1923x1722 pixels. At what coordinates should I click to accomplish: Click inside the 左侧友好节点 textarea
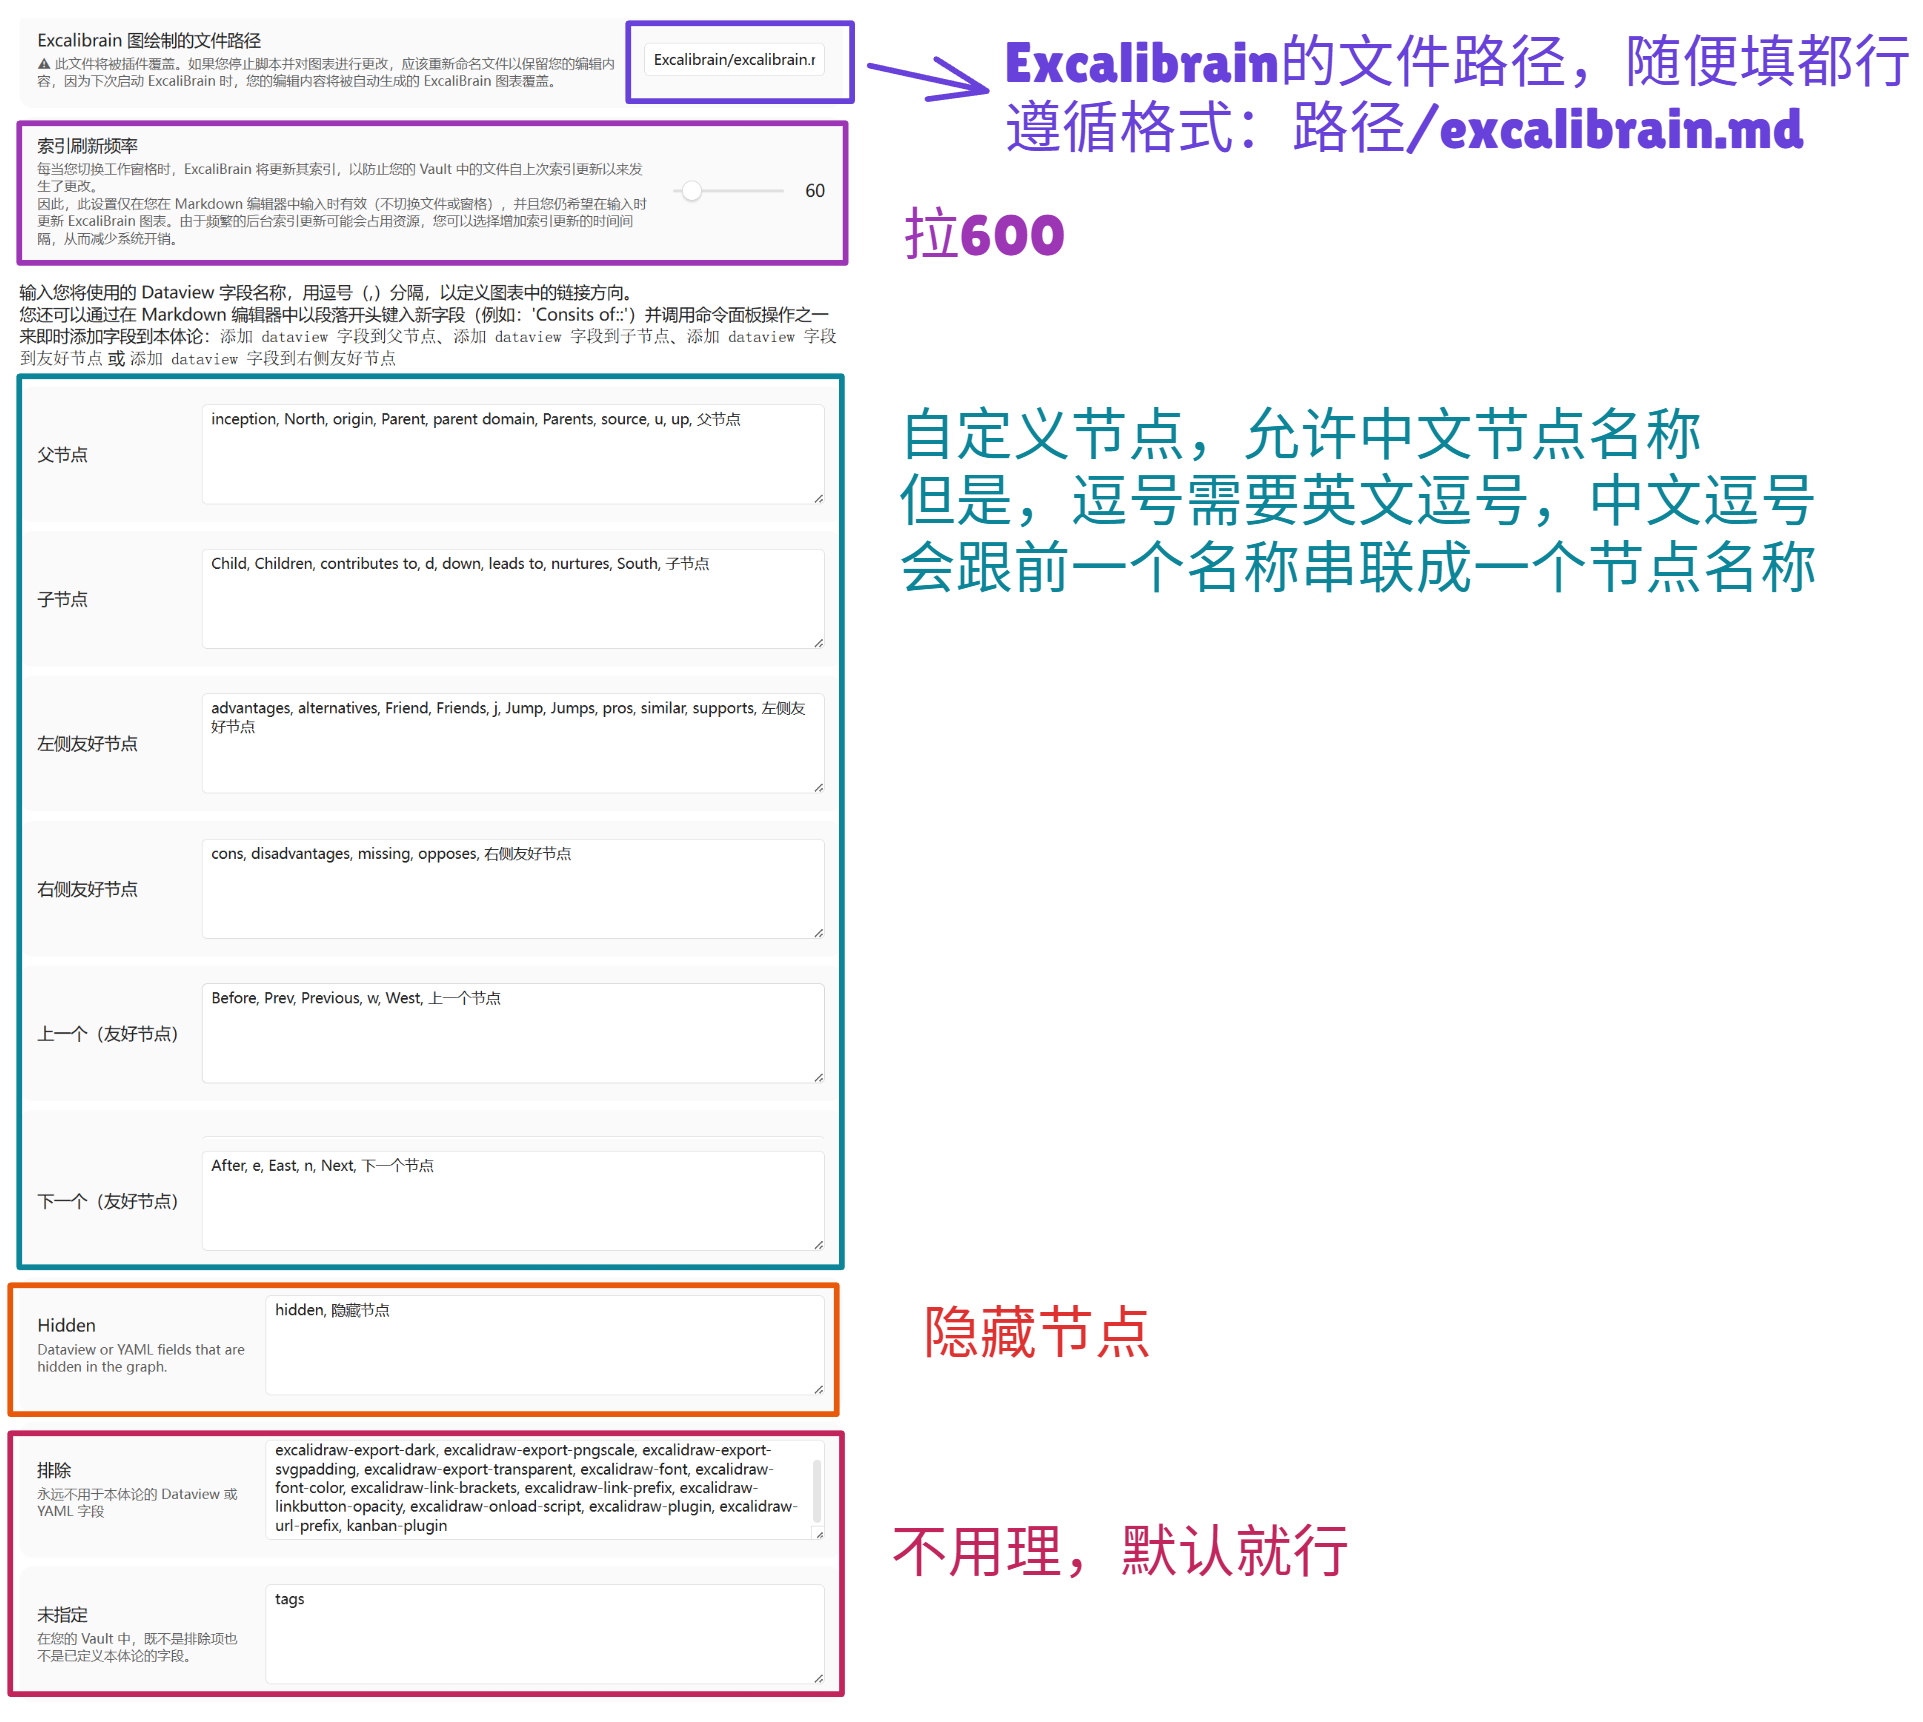[x=512, y=743]
